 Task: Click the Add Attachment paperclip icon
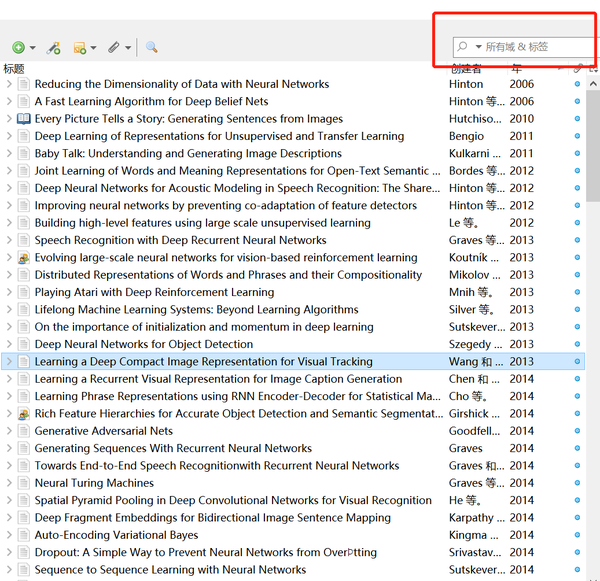tap(114, 47)
